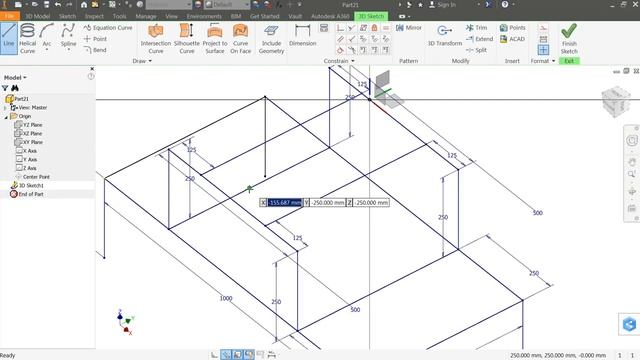
Task: Switch to the Tools tab
Action: point(119,16)
